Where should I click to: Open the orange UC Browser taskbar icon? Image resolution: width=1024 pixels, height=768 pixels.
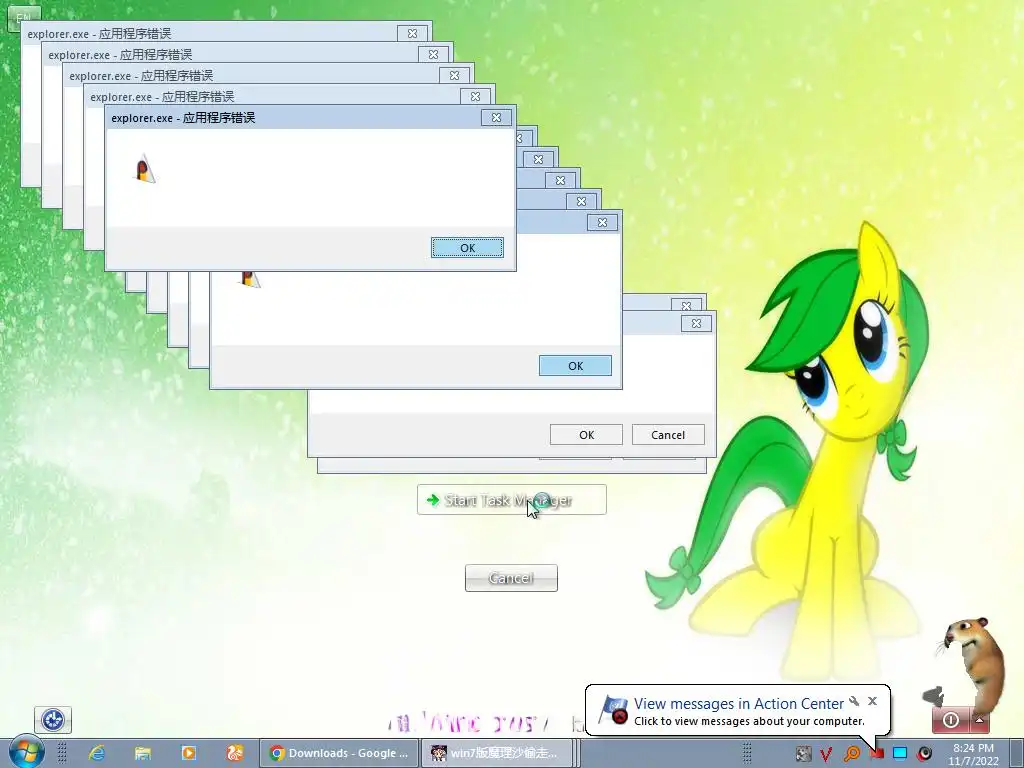click(x=235, y=753)
